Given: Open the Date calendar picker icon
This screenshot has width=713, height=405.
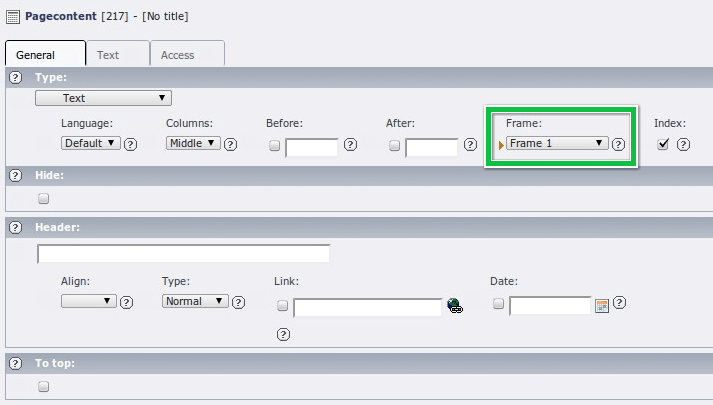Looking at the screenshot, I should coord(602,306).
